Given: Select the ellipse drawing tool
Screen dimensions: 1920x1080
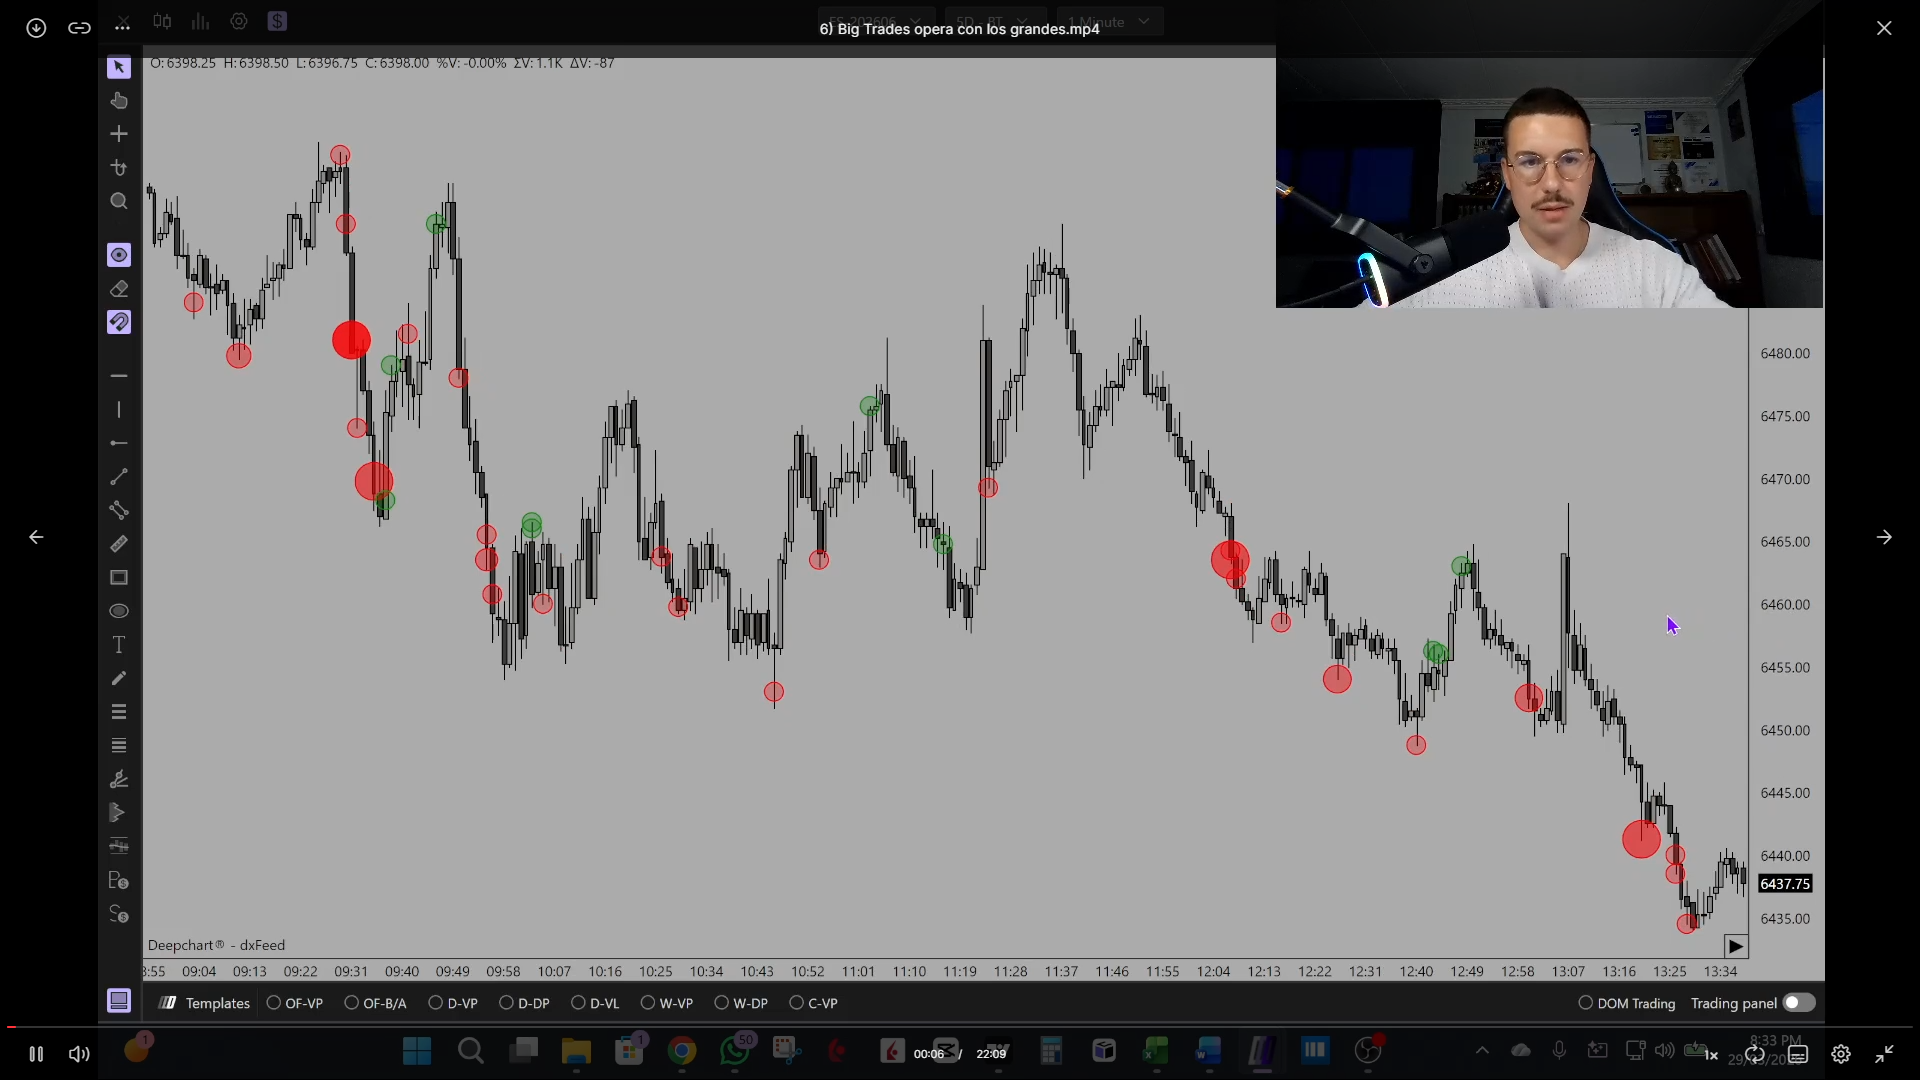Looking at the screenshot, I should point(119,611).
